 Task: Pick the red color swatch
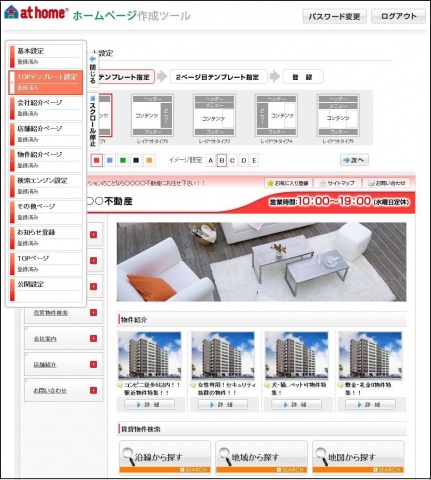coord(97,160)
